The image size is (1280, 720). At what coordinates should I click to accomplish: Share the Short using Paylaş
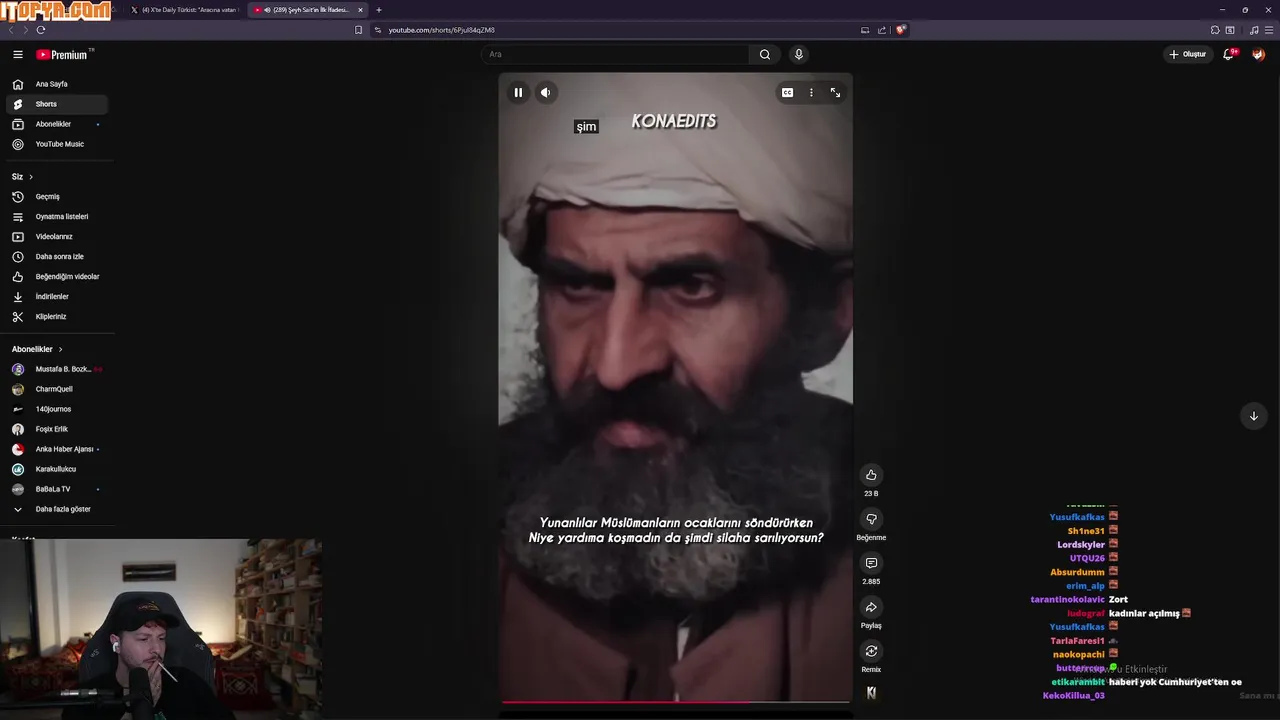coord(871,607)
